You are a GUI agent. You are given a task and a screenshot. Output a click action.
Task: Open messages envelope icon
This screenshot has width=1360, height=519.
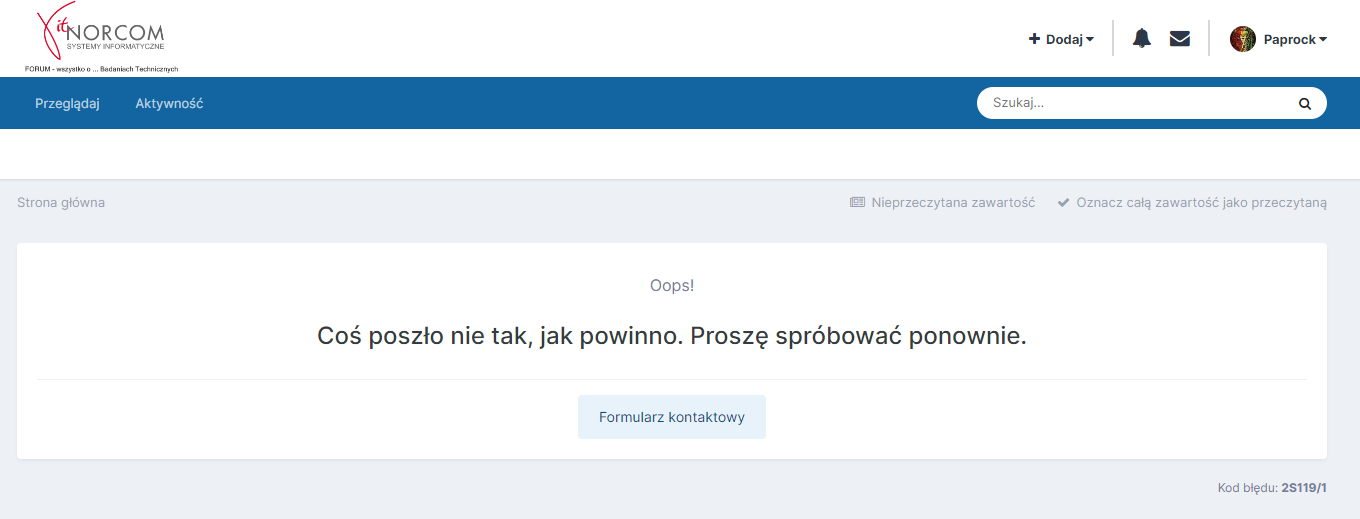(1180, 39)
